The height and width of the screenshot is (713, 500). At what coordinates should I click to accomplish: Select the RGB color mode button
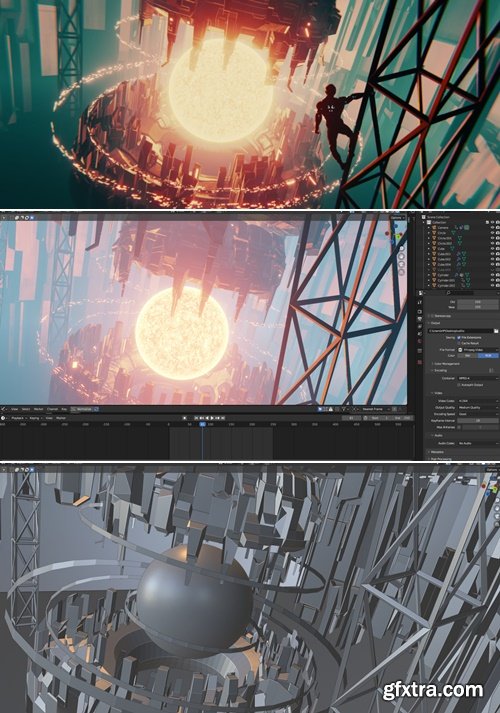[x=488, y=356]
